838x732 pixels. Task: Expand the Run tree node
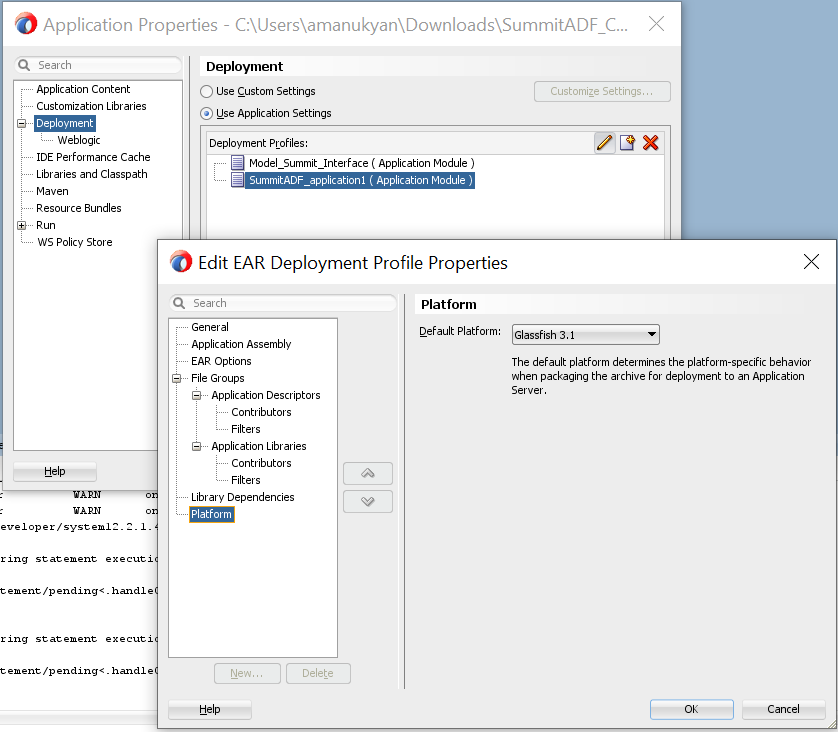(22, 225)
